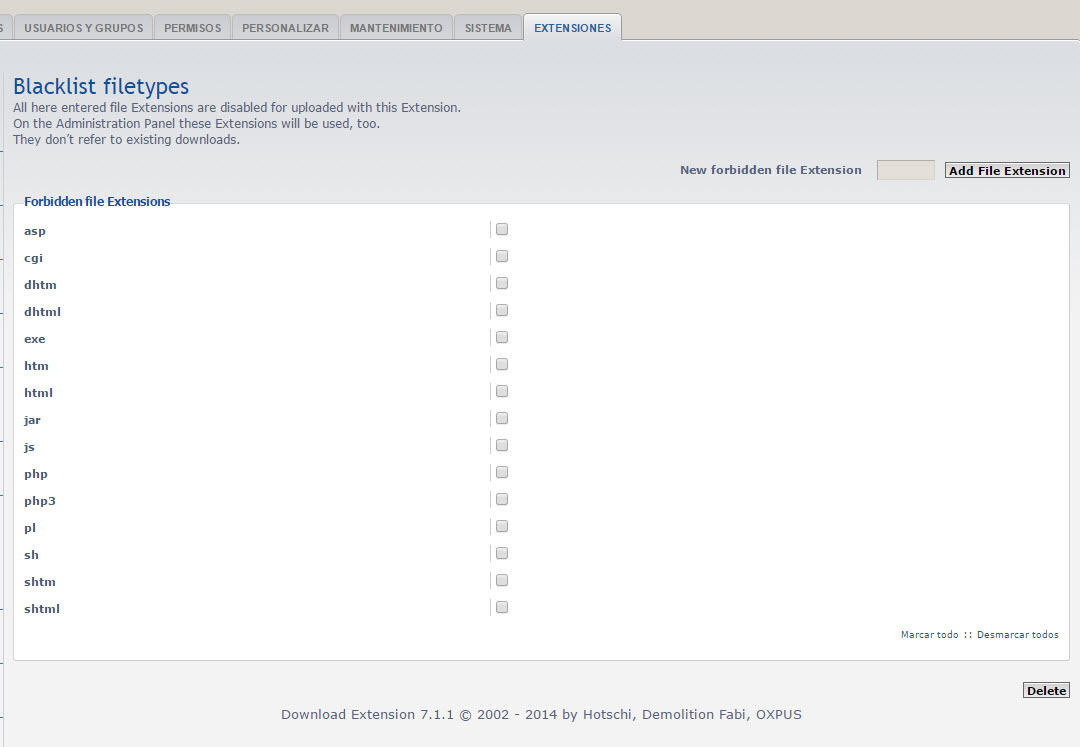
Task: Tick the checkbox for cgi
Action: click(x=502, y=256)
